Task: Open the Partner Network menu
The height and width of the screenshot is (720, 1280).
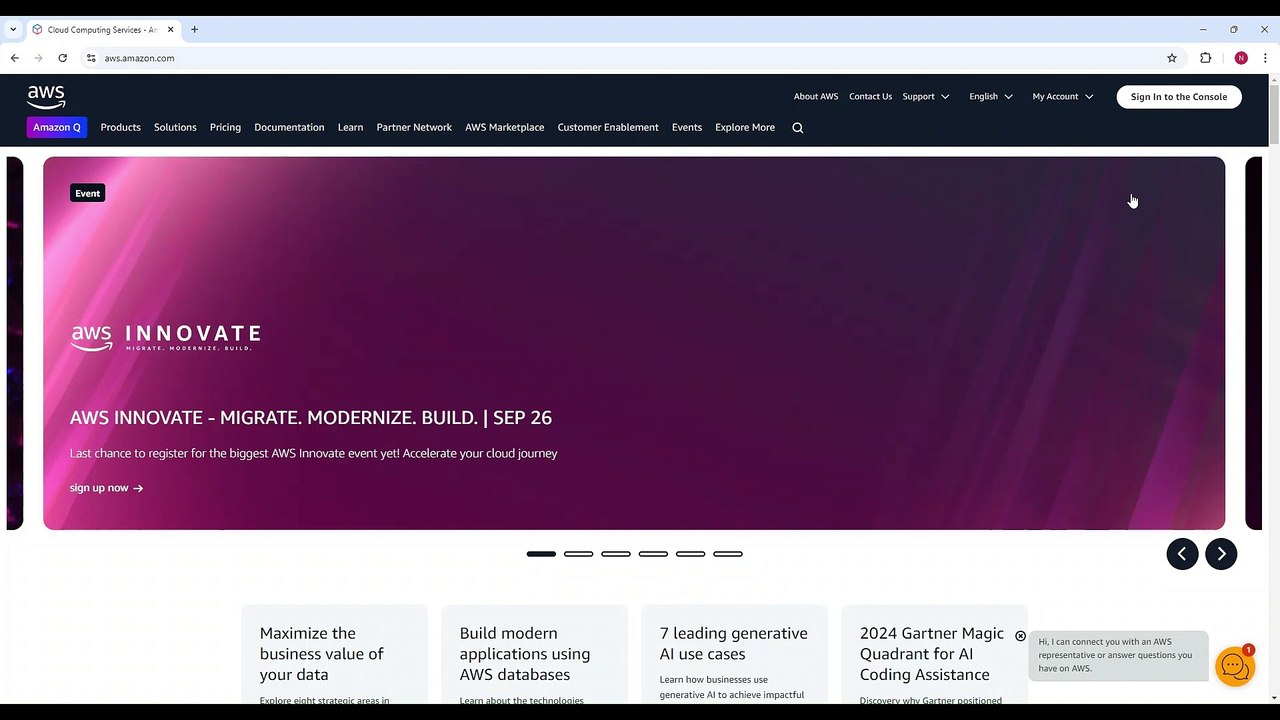Action: tap(414, 128)
